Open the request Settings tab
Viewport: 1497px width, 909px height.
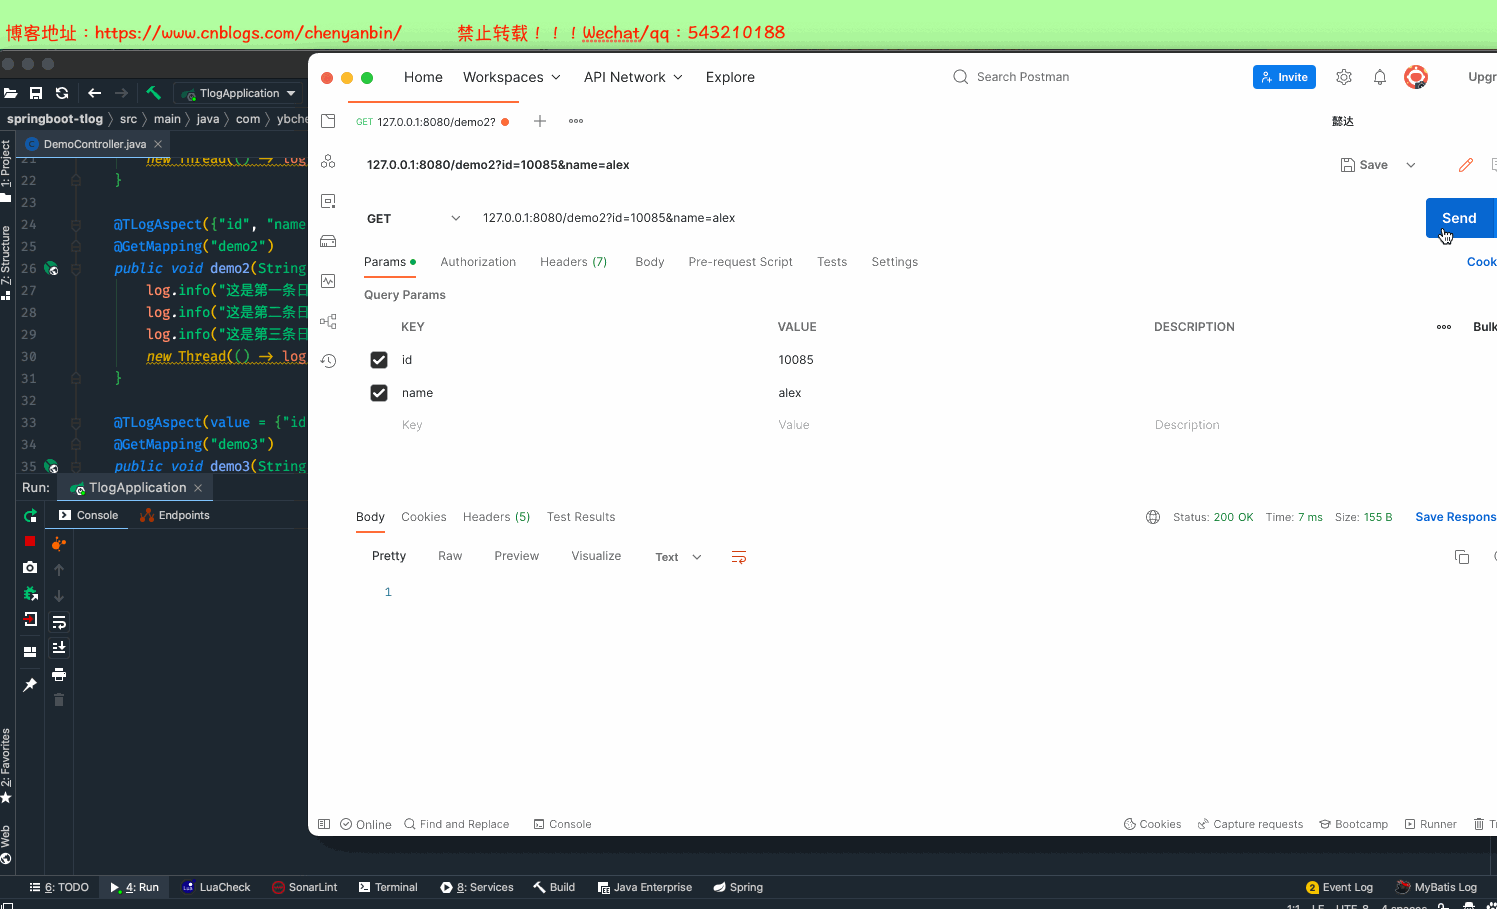(x=894, y=262)
